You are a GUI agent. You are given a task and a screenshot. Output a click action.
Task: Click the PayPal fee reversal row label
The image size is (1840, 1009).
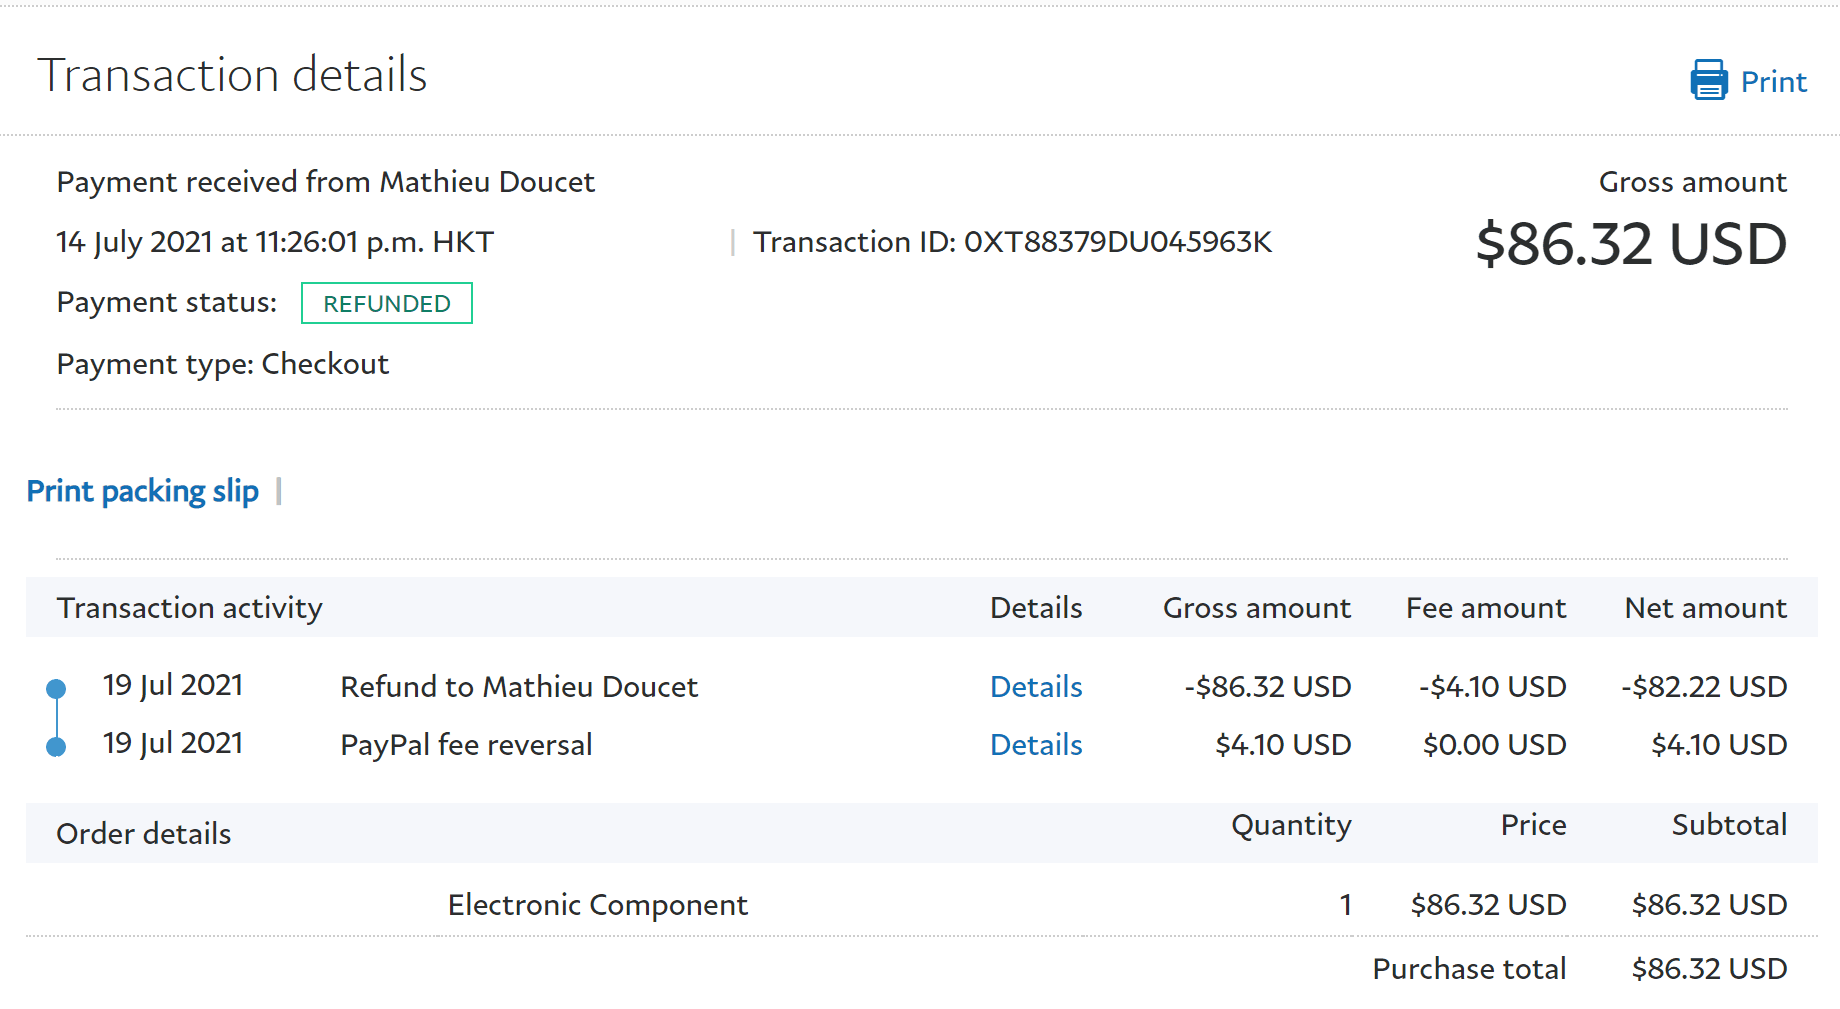(466, 745)
